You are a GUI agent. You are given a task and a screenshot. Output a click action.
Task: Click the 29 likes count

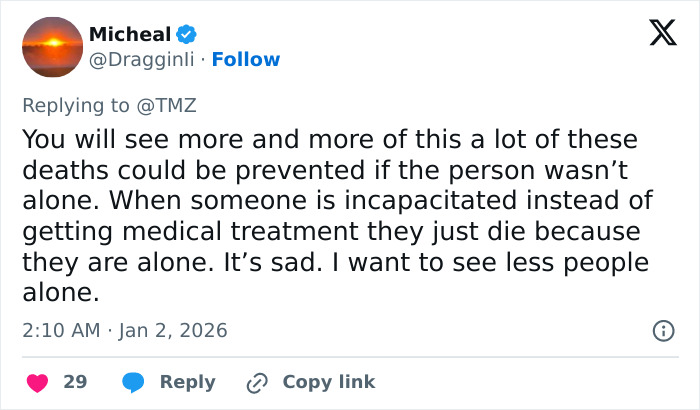pos(75,382)
